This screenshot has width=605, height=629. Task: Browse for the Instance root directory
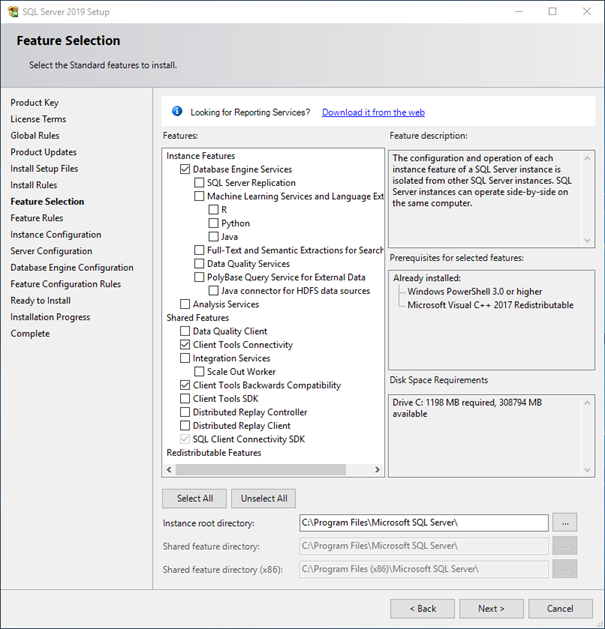[564, 523]
